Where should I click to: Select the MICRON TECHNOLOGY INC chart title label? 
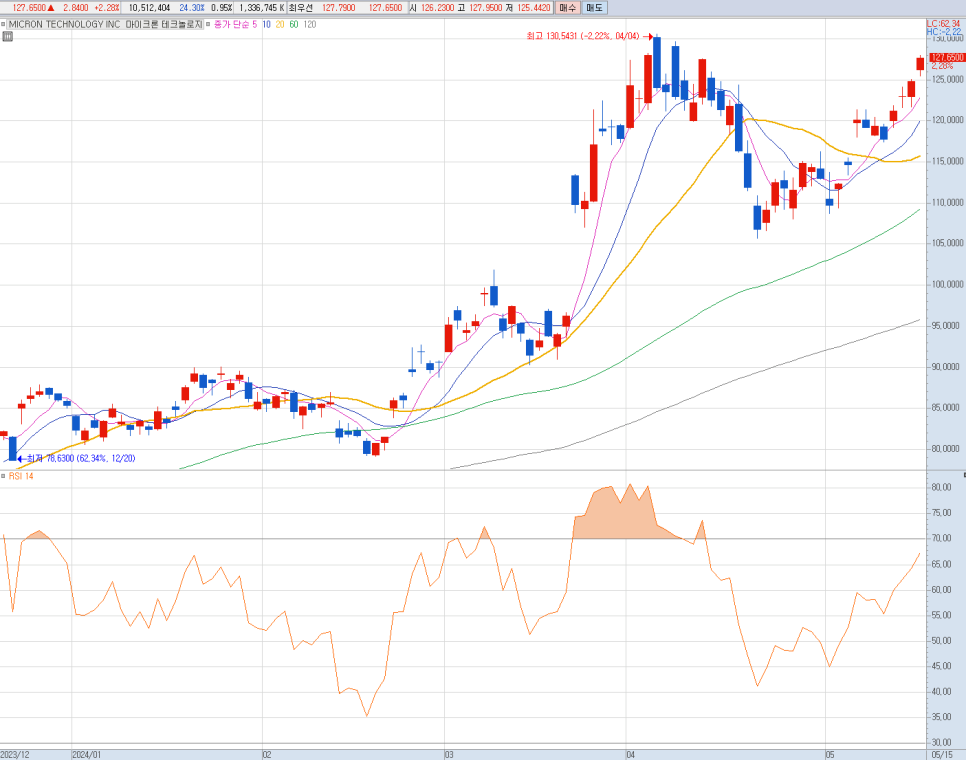(105, 25)
